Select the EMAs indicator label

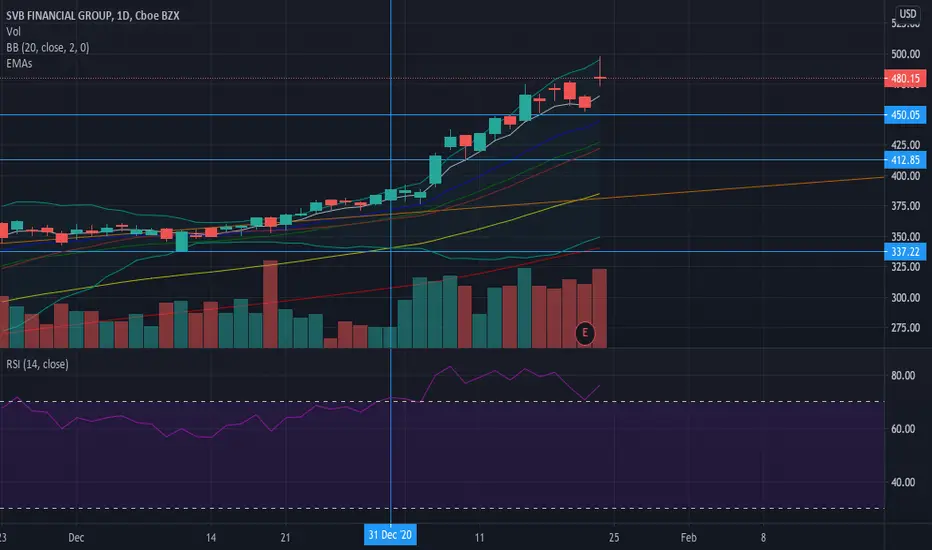(x=19, y=63)
